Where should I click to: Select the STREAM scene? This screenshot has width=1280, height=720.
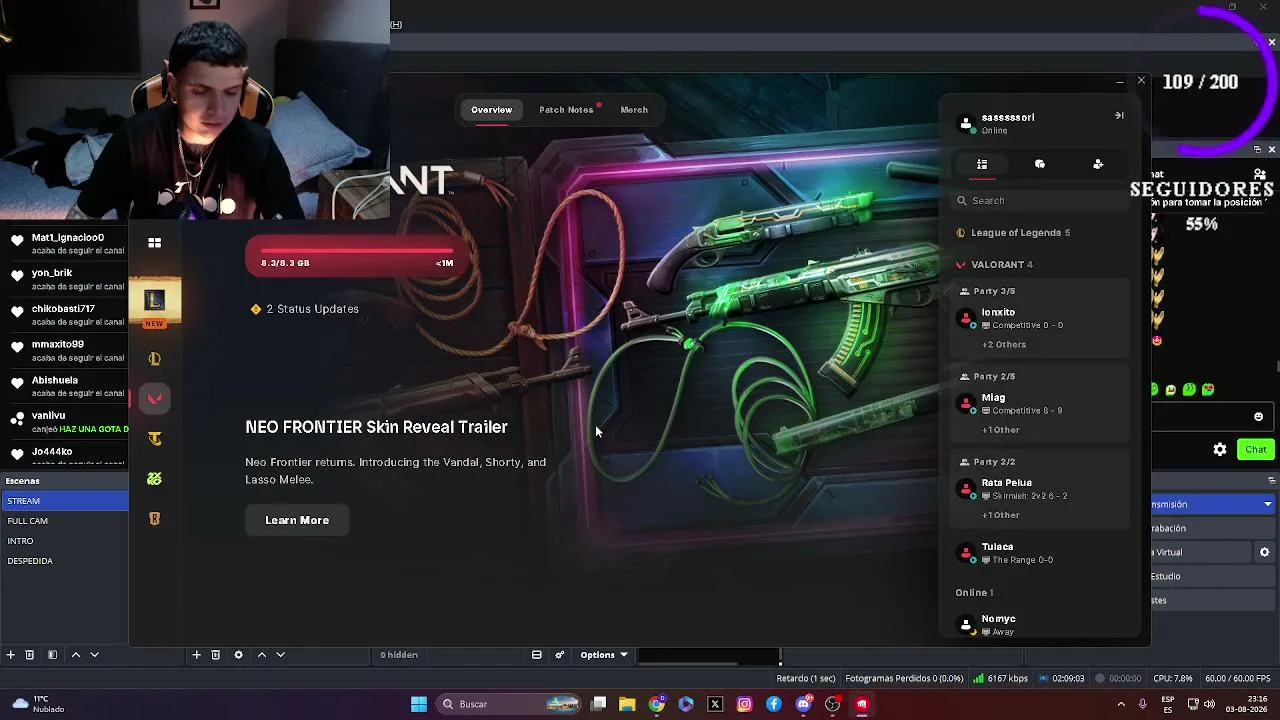(64, 501)
